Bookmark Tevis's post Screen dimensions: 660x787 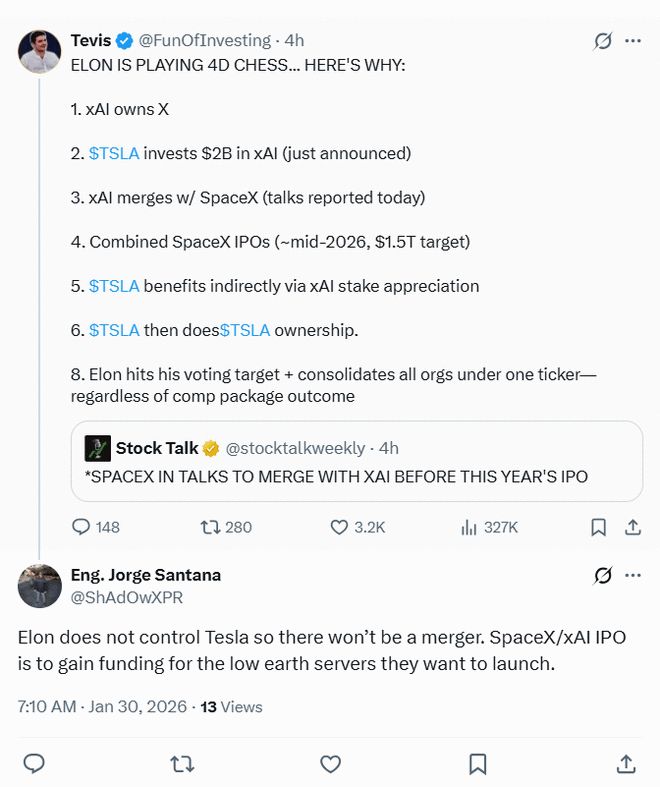[x=598, y=527]
